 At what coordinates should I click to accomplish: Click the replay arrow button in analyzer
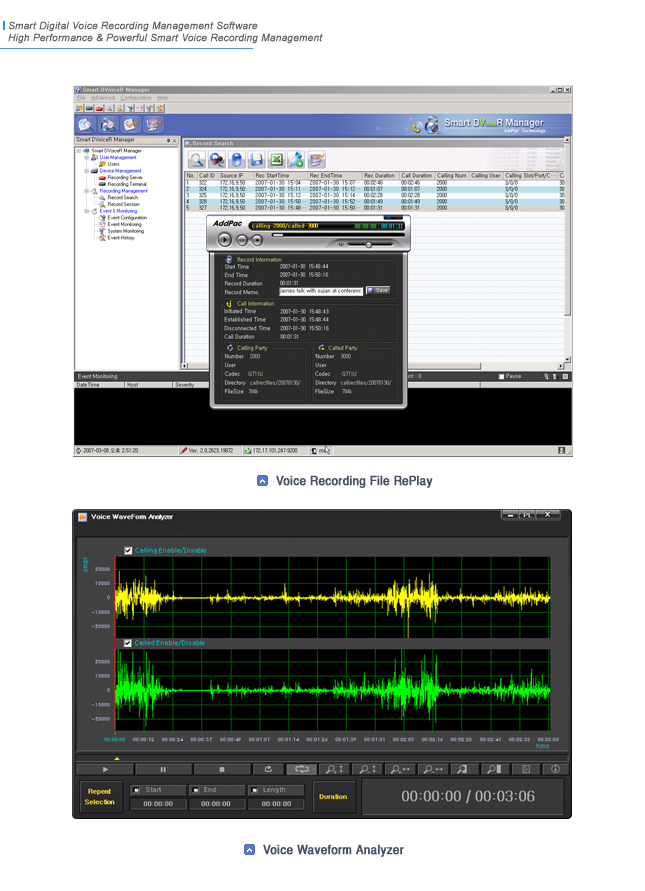(268, 769)
